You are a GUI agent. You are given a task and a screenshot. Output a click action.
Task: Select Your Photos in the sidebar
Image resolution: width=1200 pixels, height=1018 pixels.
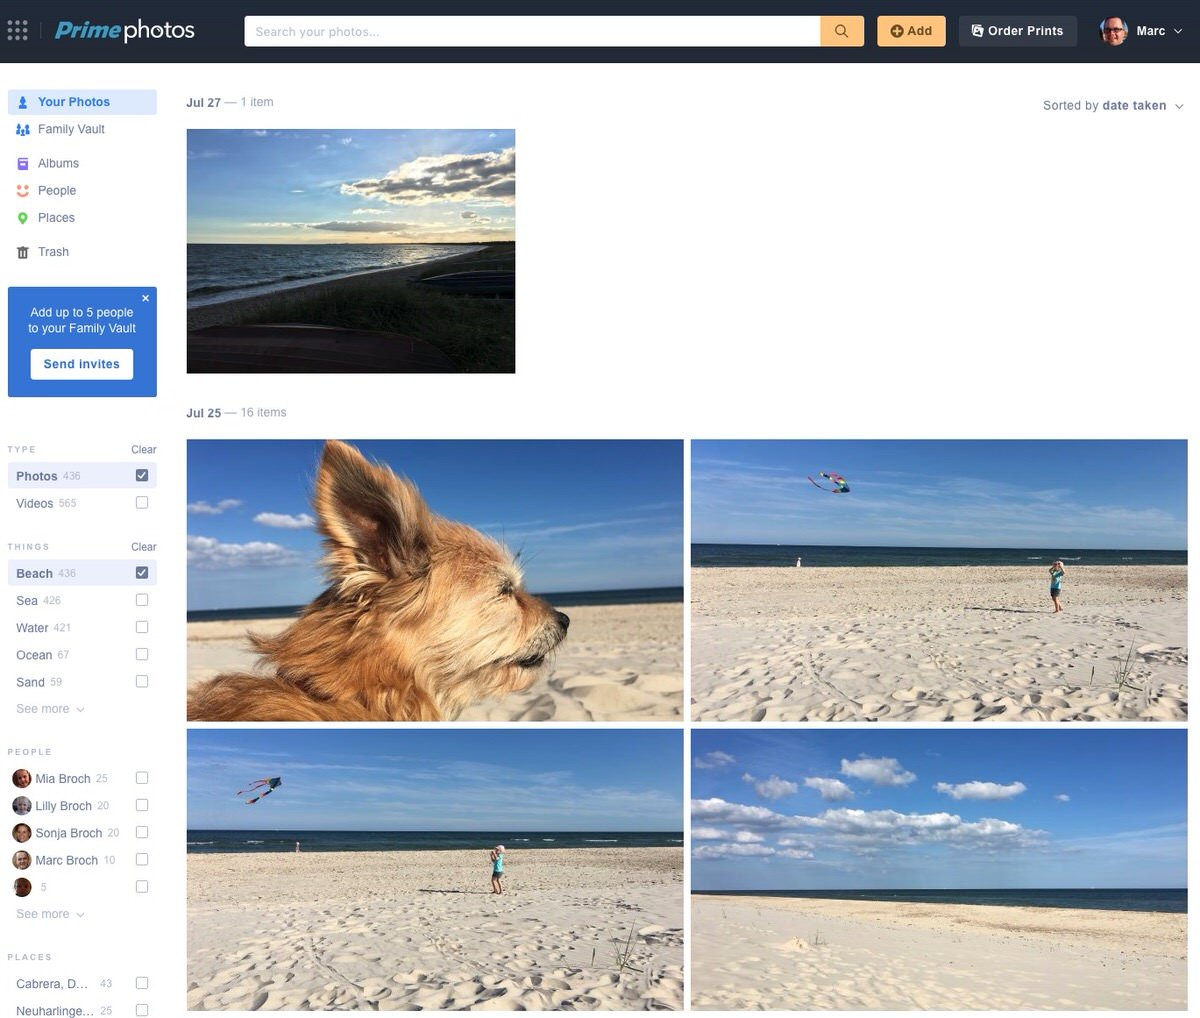click(73, 101)
